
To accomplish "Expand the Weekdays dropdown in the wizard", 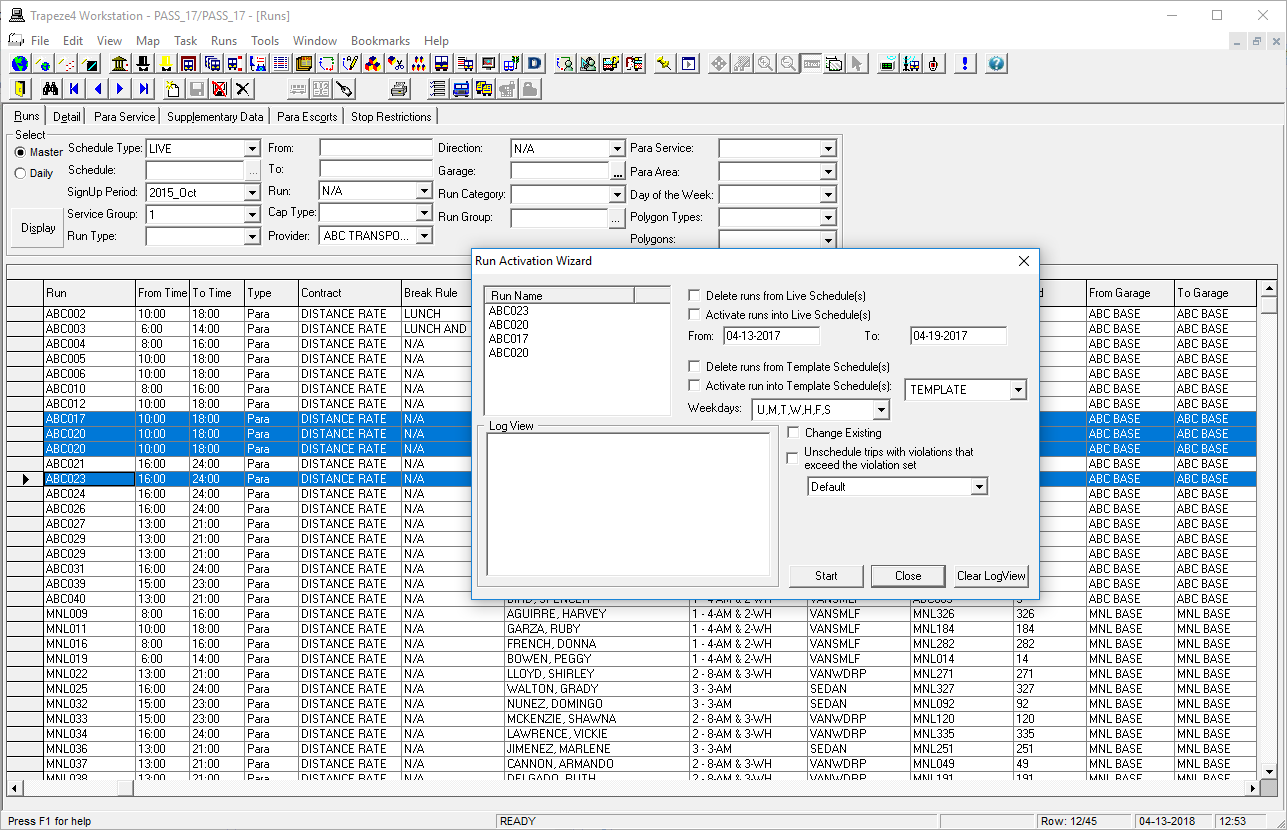I will (x=879, y=409).
